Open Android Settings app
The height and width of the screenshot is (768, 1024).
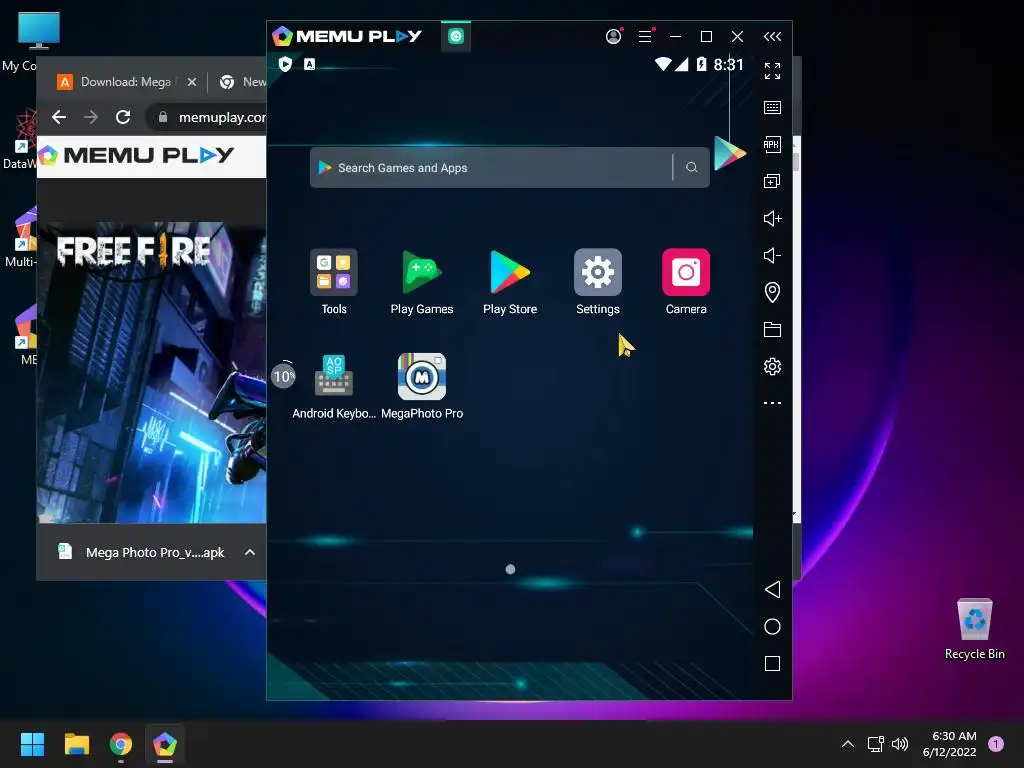tap(598, 272)
